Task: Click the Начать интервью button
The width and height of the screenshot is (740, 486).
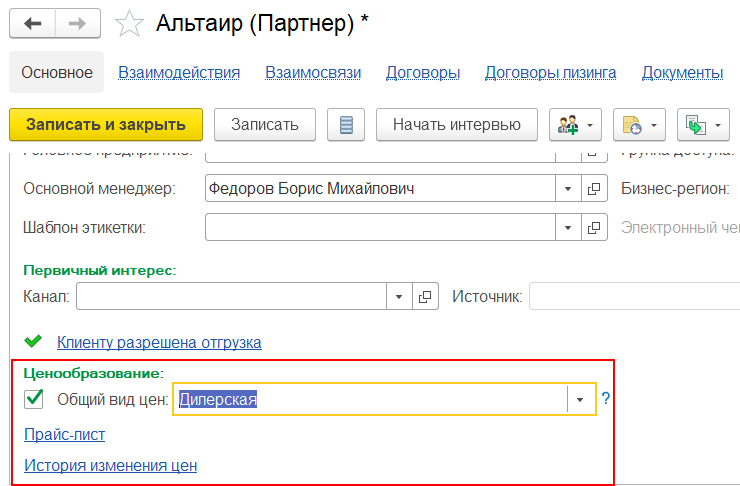Action: coord(456,125)
